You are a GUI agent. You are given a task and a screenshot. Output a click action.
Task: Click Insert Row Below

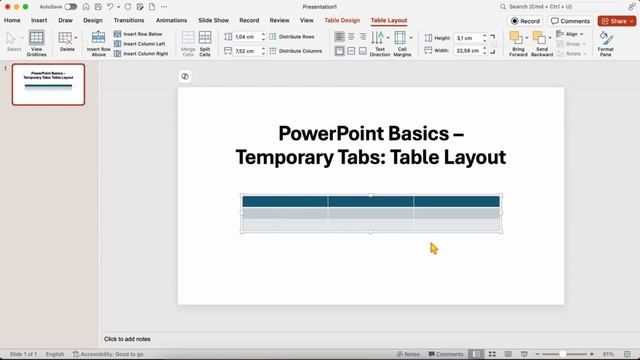point(138,34)
